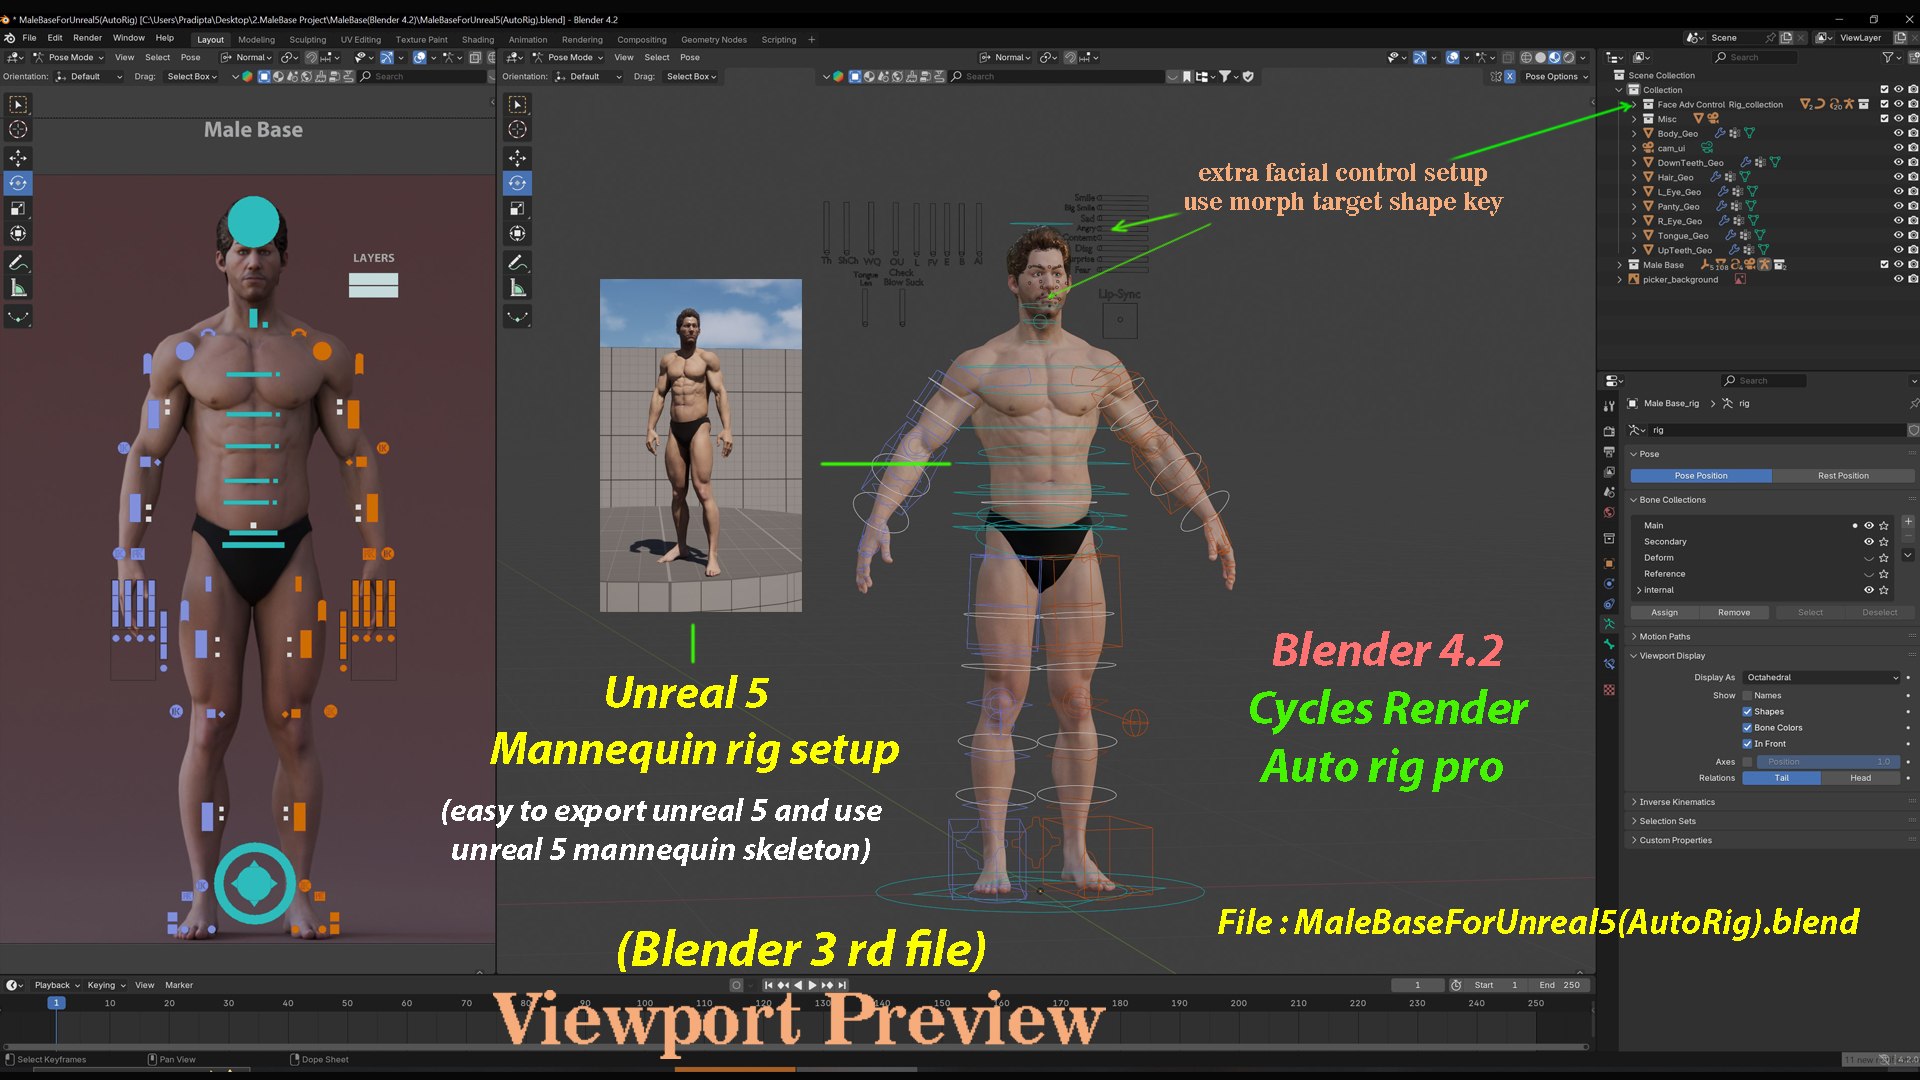Disable Hair_Geo in renders via camera icon
Viewport: 1920px width, 1080px height.
click(1913, 177)
